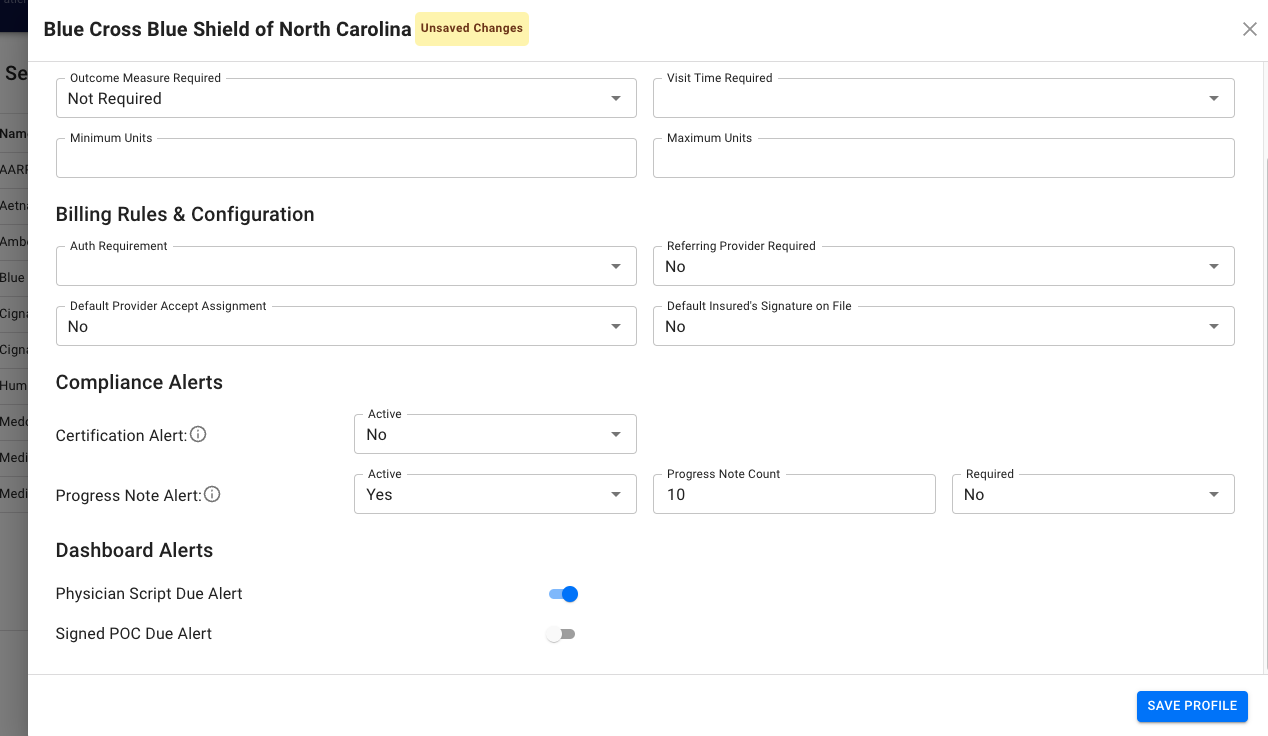Enable Signed POC Due Alert switch
Viewport: 1268px width, 736px height.
[561, 634]
